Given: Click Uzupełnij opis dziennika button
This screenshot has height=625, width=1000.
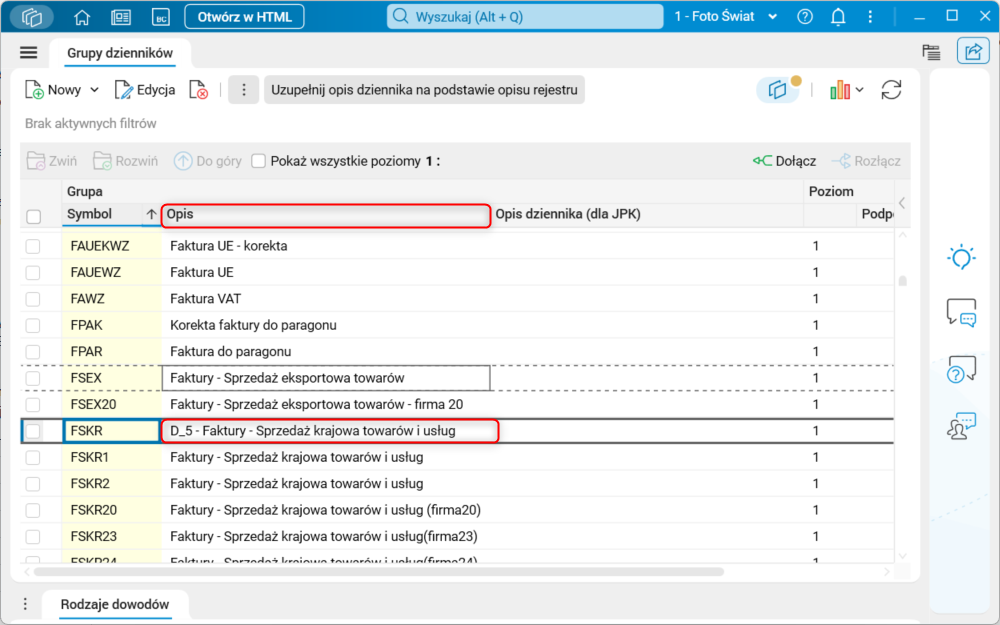Looking at the screenshot, I should [x=424, y=90].
